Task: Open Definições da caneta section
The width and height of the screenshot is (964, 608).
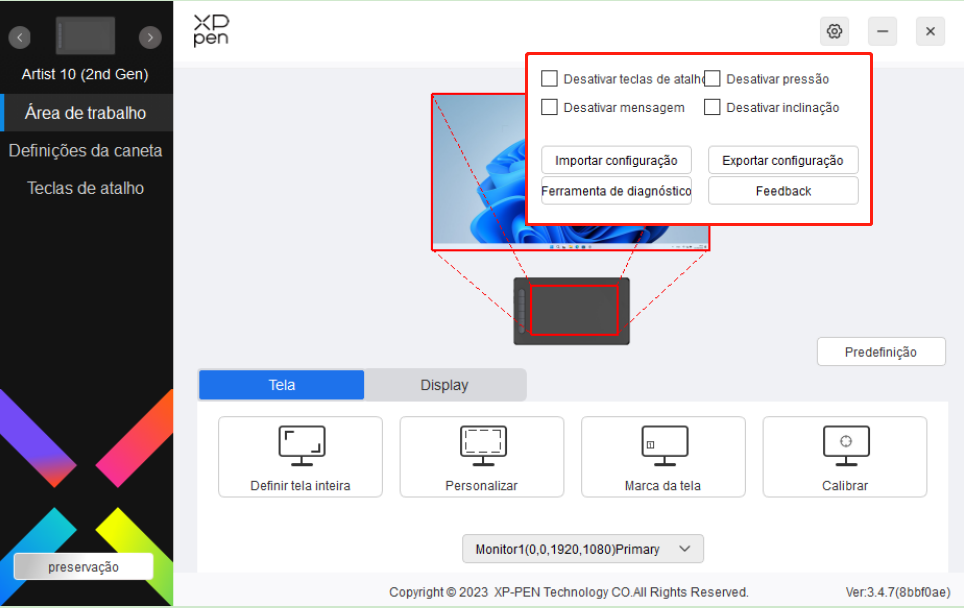Action: (x=86, y=151)
